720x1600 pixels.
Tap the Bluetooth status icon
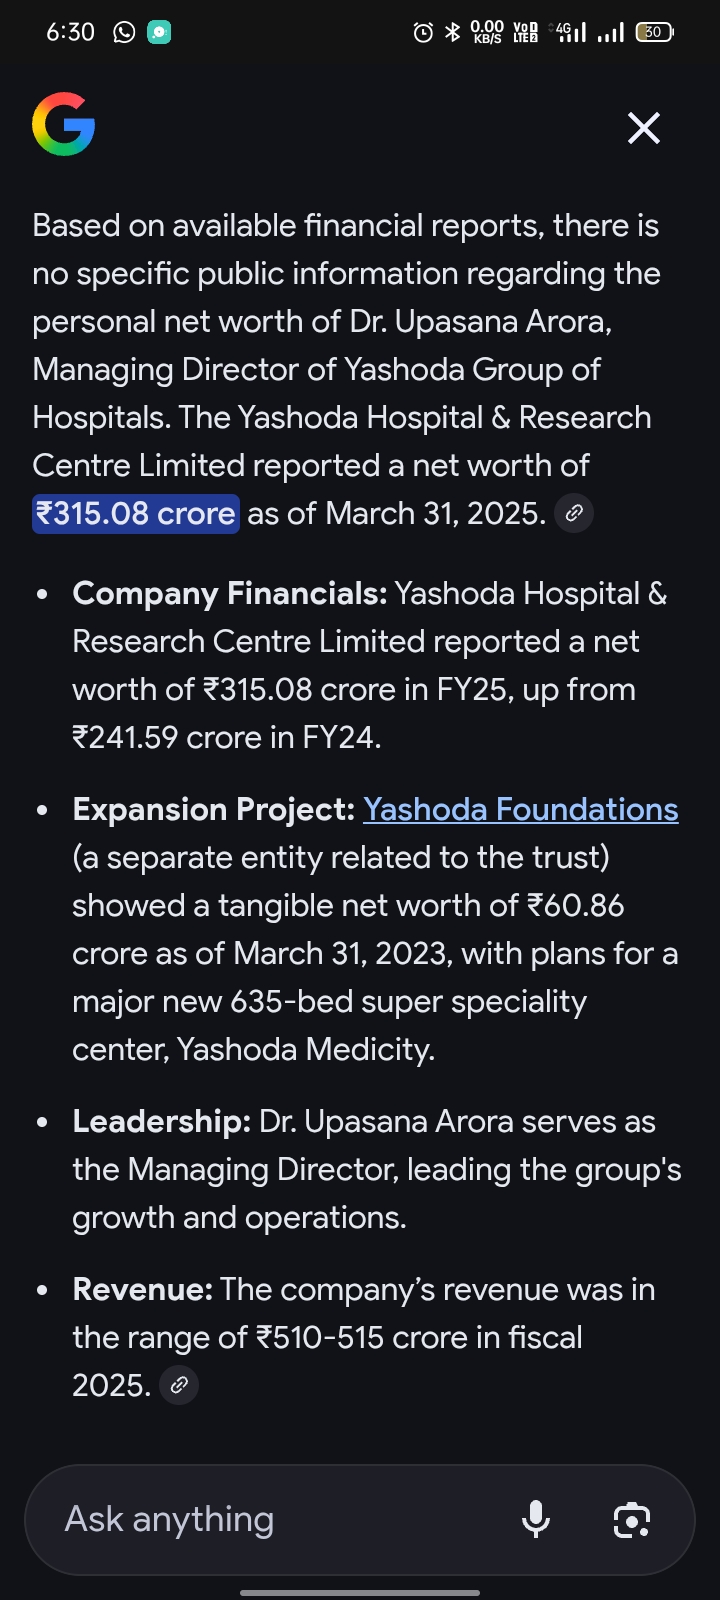click(452, 33)
